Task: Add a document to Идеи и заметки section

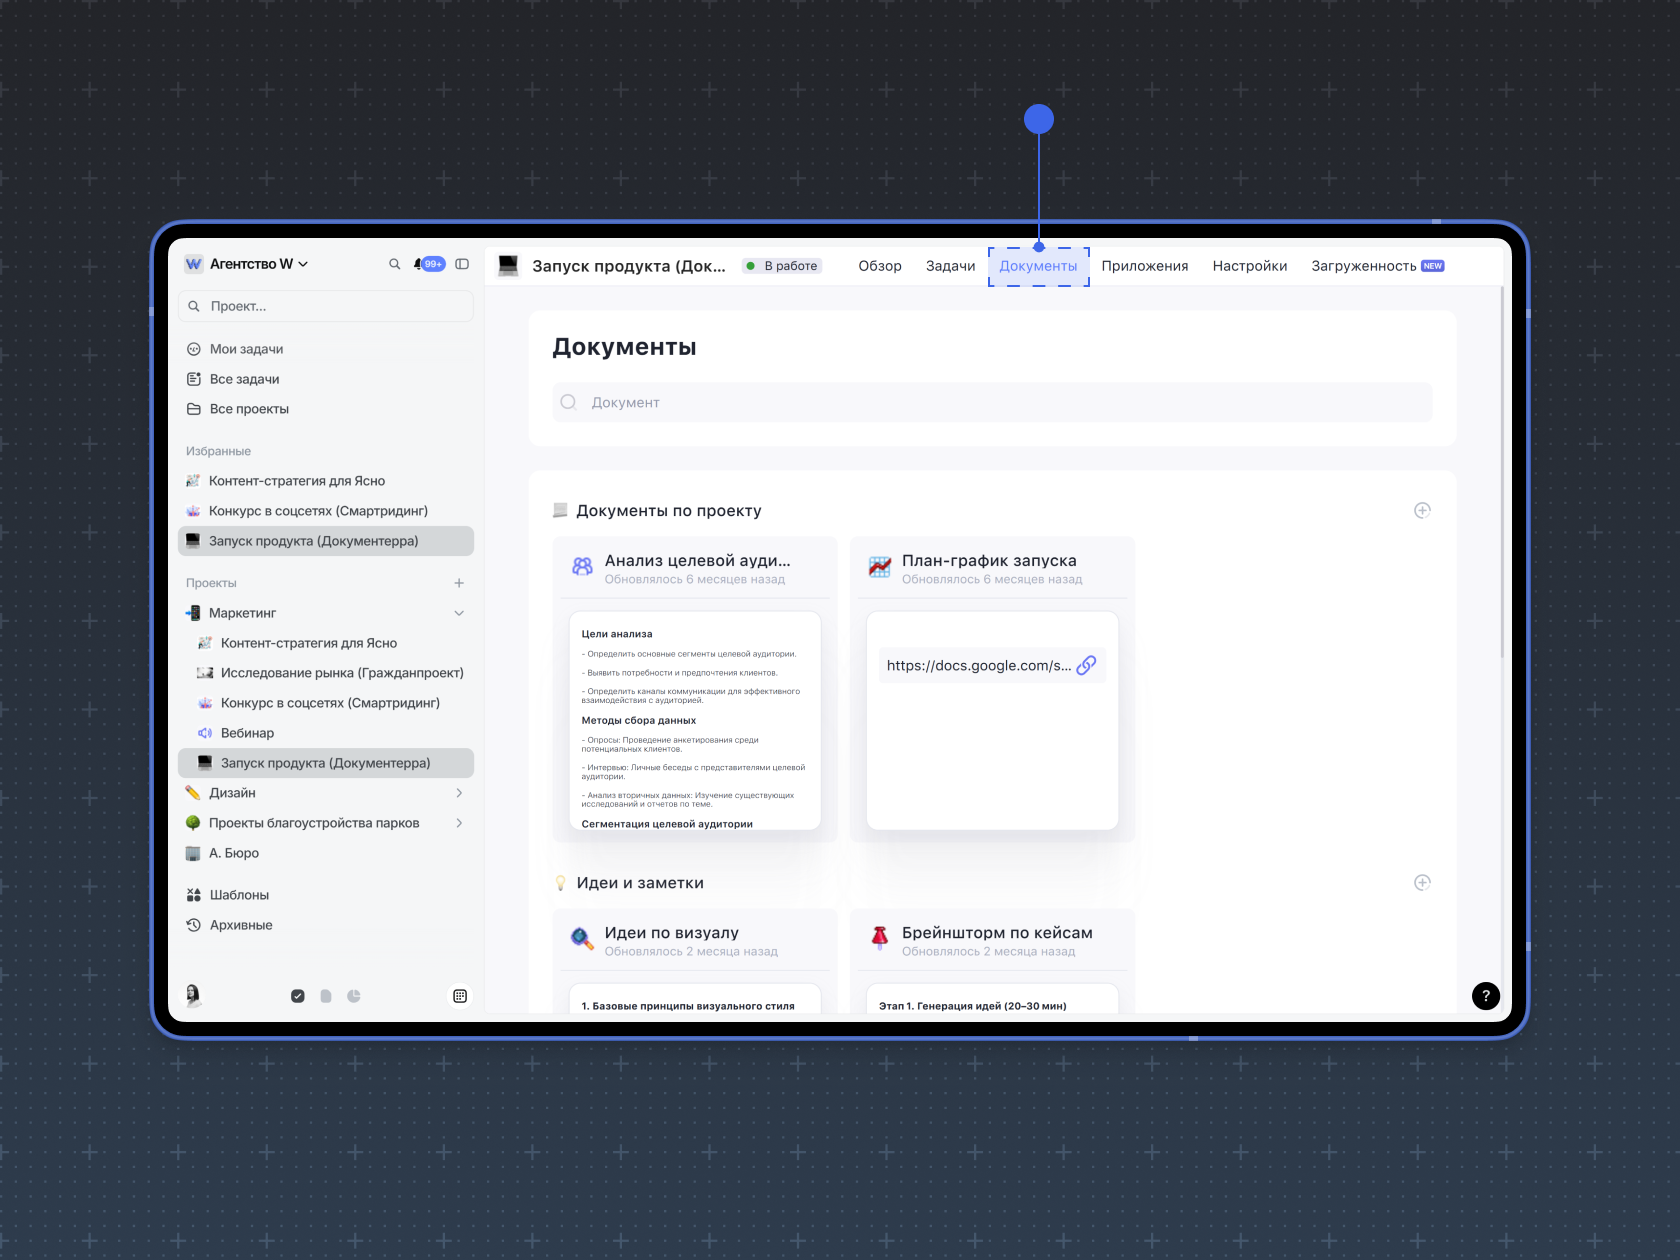Action: tap(1421, 883)
